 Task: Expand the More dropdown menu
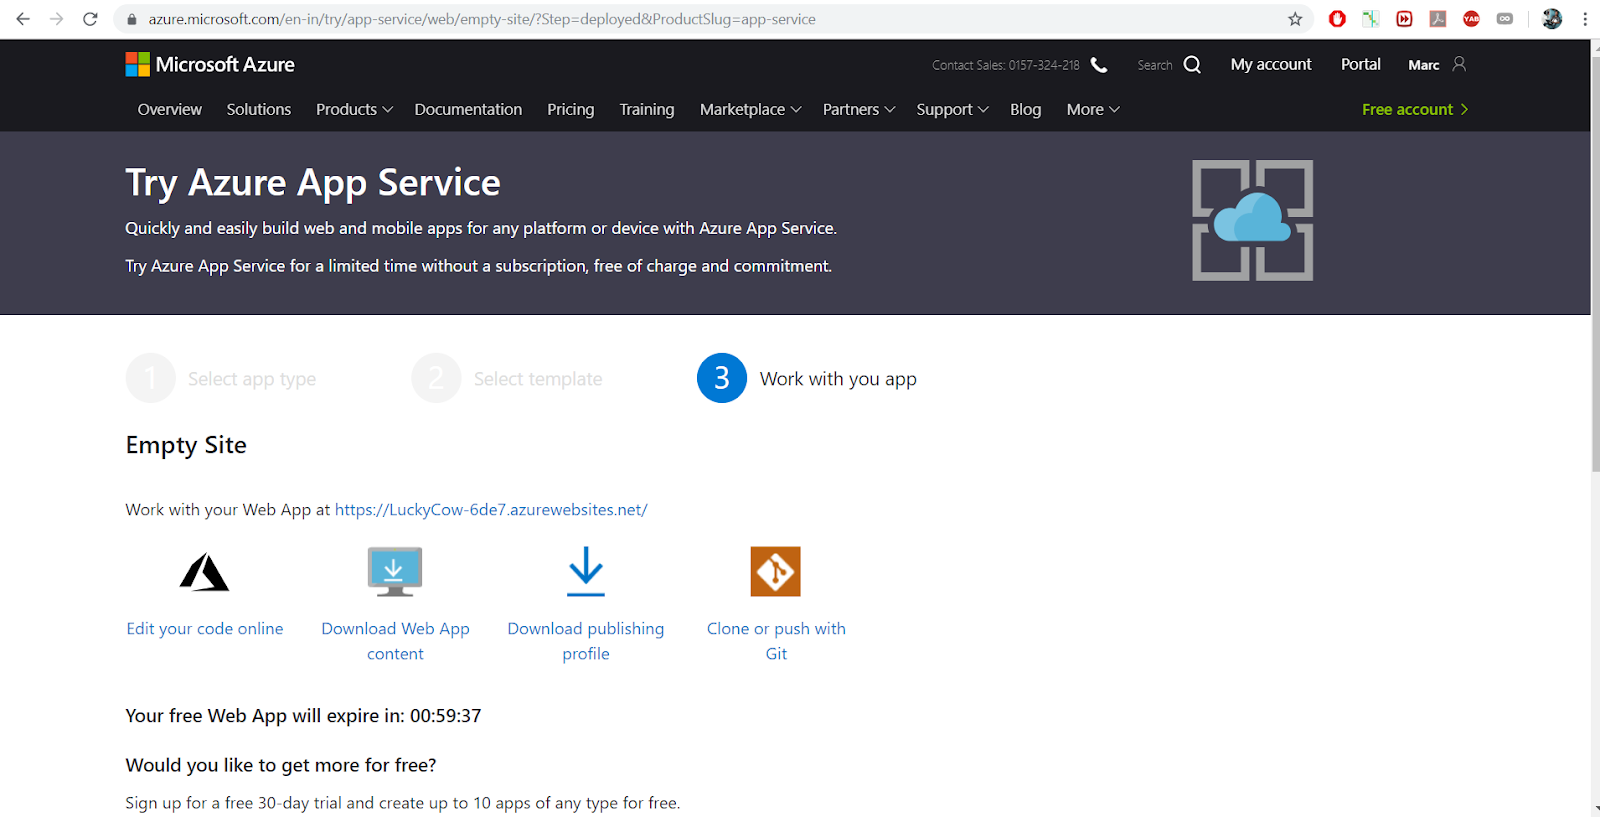[1093, 109]
